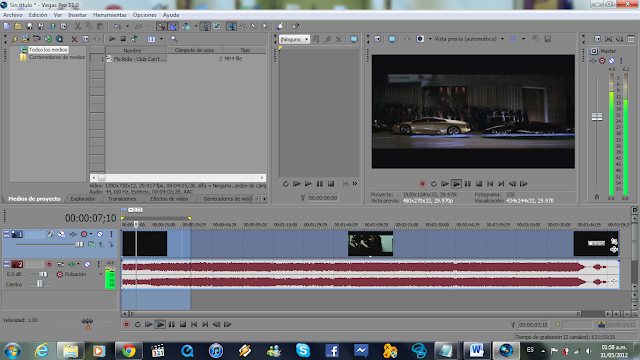Click compositing mode icon on video track
This screenshot has width=640, height=360.
[92, 244]
